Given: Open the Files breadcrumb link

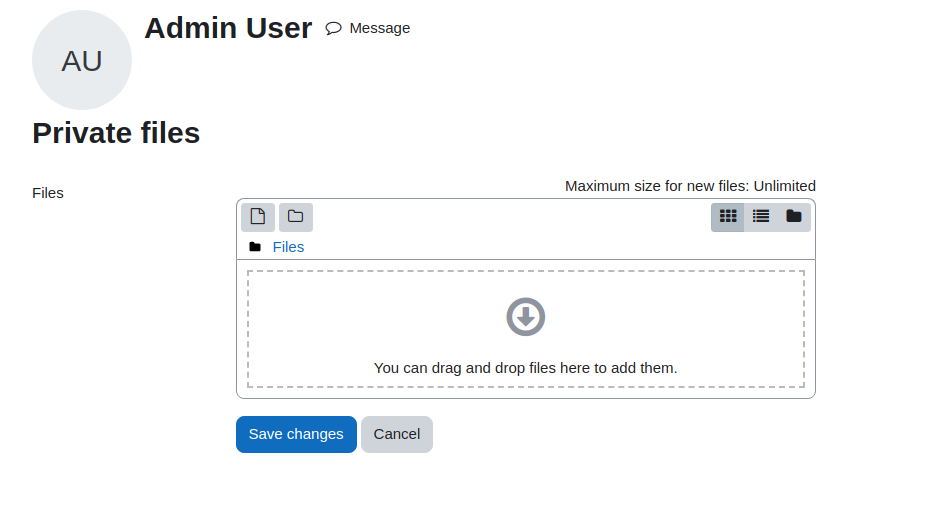Looking at the screenshot, I should coord(288,247).
